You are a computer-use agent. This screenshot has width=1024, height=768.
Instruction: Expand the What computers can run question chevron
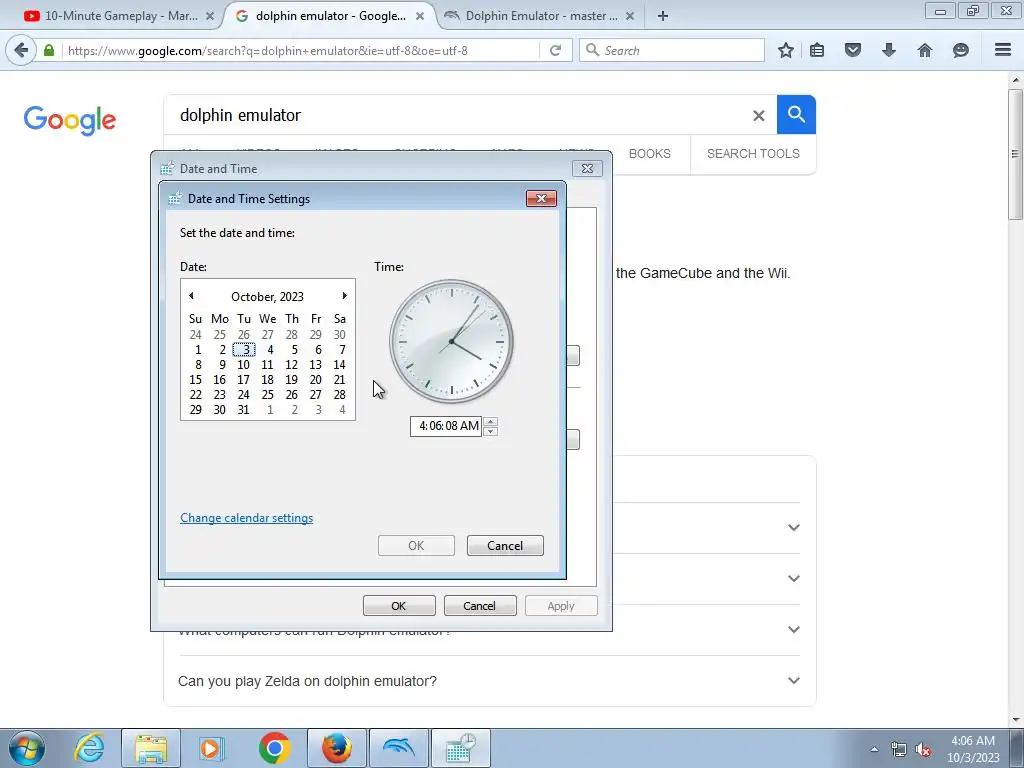coord(793,630)
